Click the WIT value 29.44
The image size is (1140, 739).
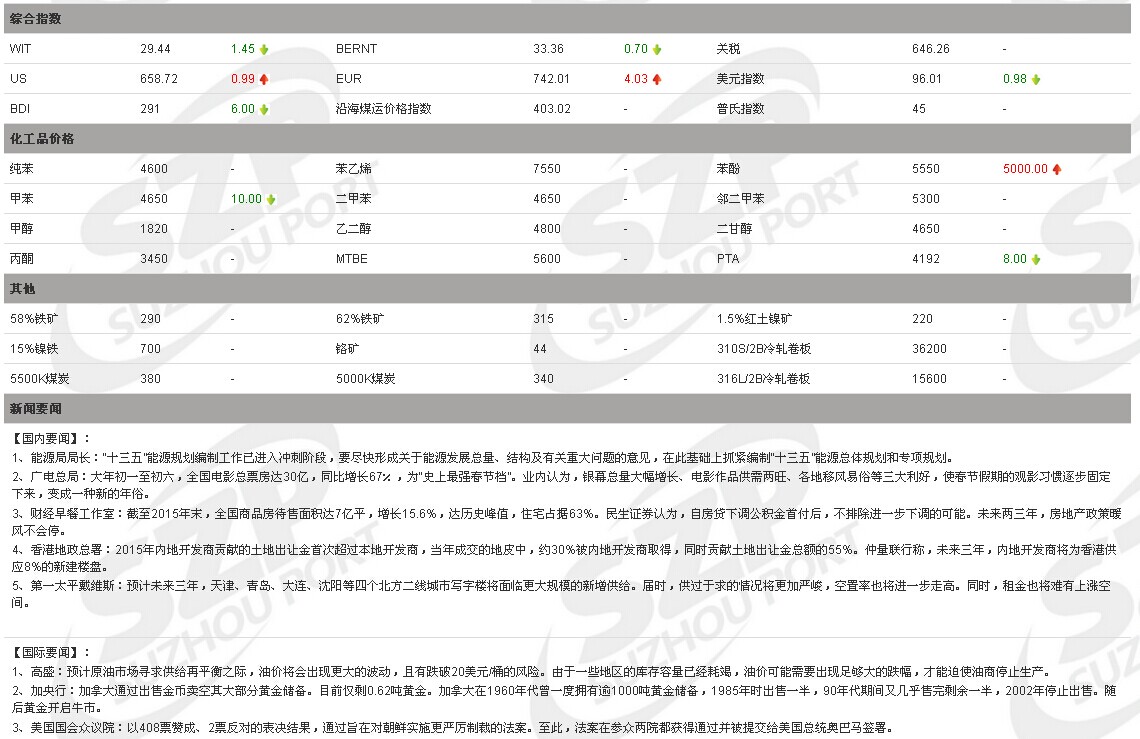[155, 49]
